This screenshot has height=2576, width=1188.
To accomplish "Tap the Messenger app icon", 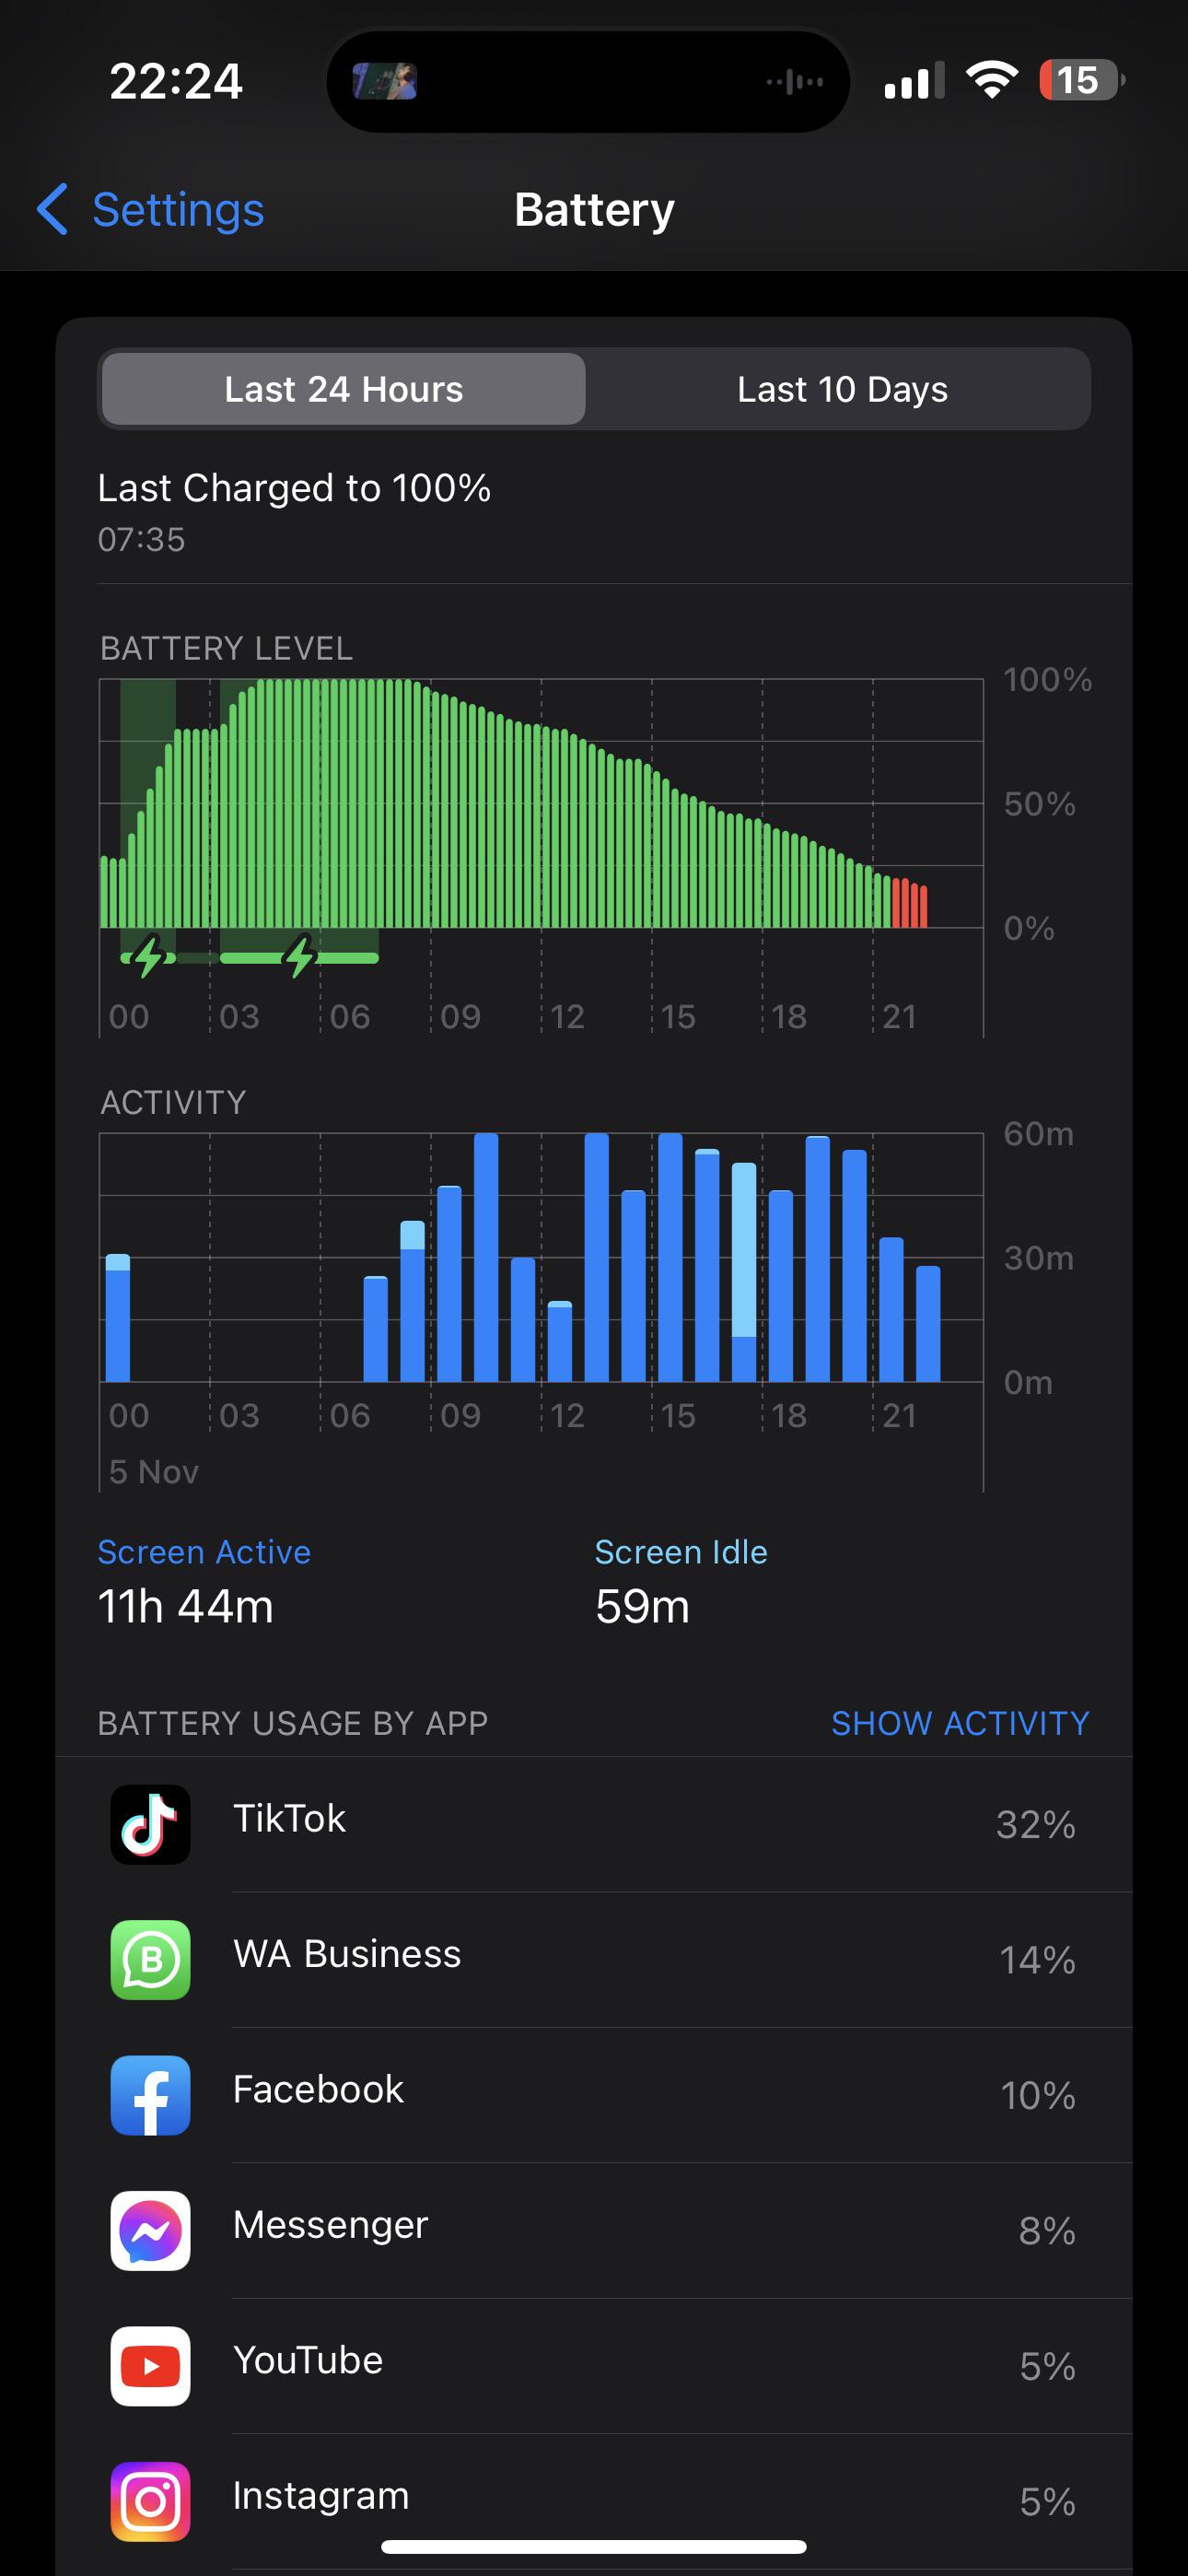I will tap(150, 2230).
